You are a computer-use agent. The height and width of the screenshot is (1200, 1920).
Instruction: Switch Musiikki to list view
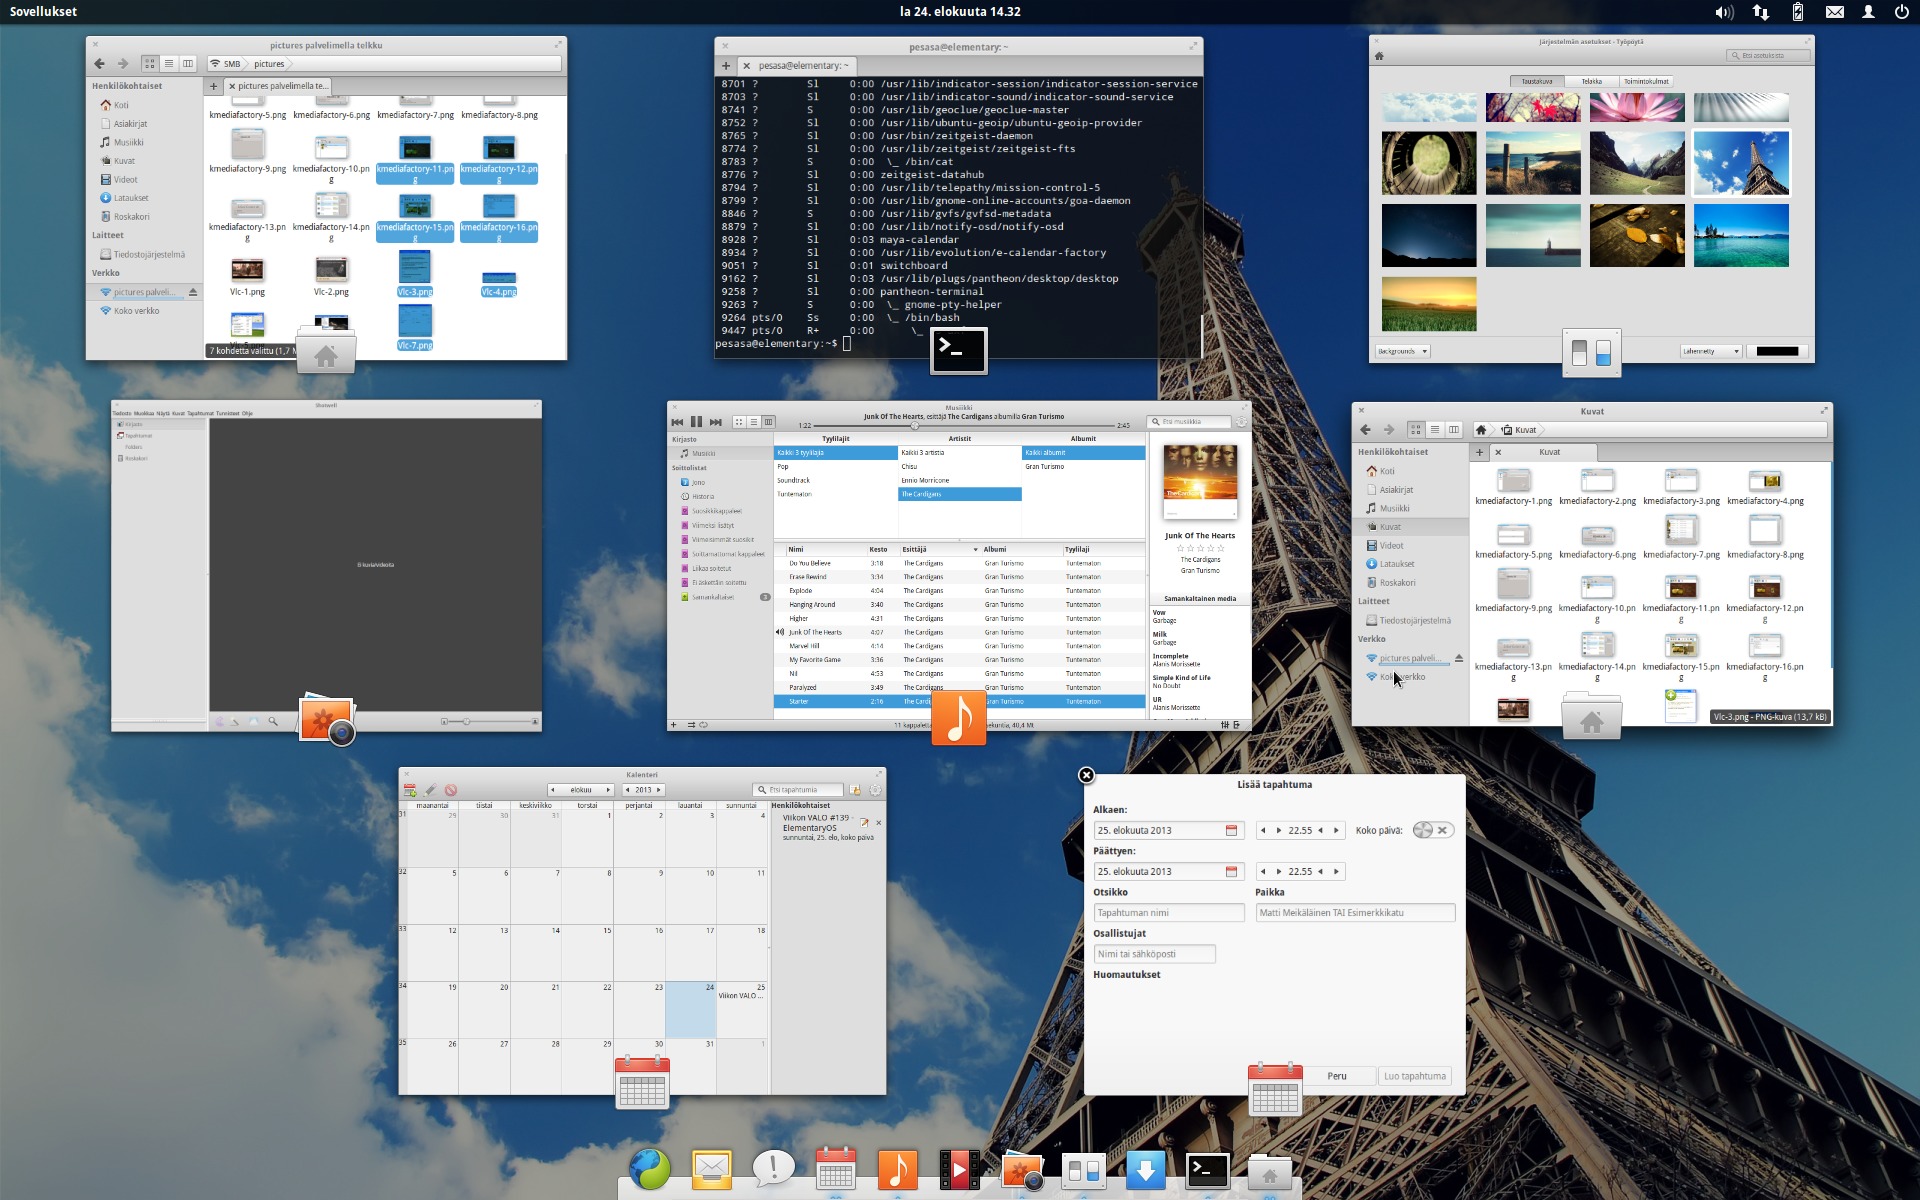[x=754, y=422]
